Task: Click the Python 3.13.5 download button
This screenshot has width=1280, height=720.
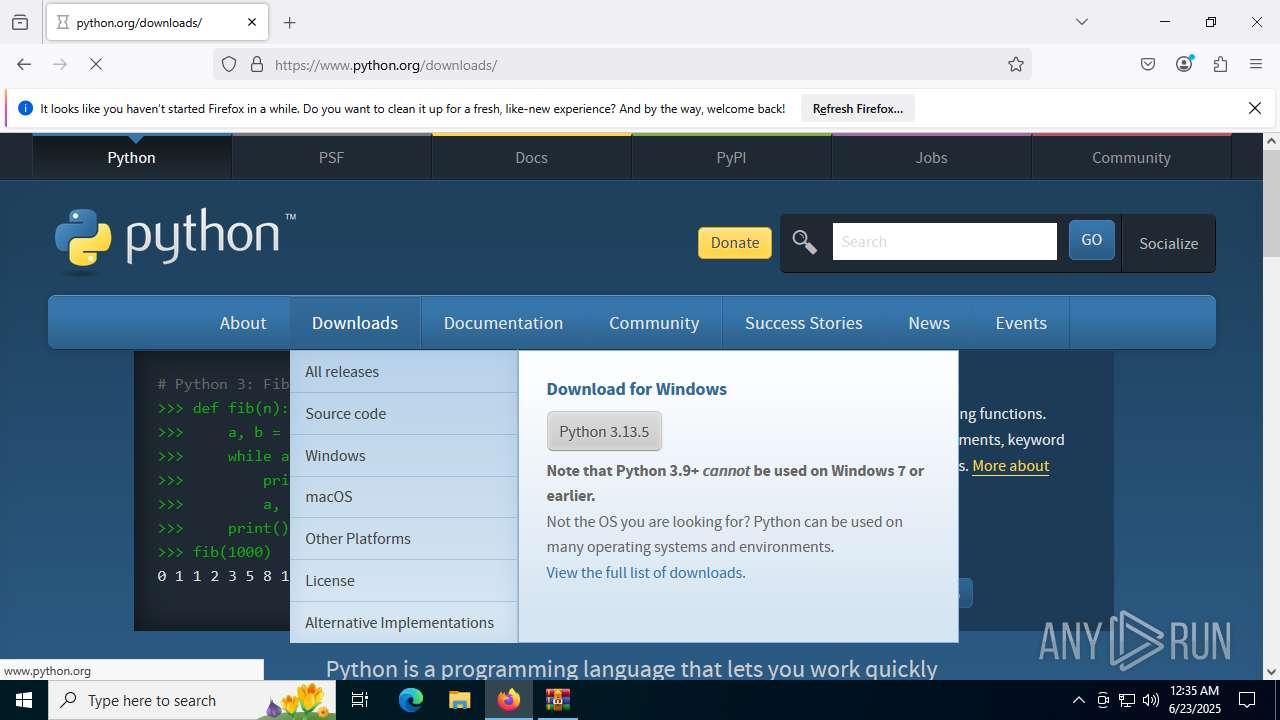Action: pyautogui.click(x=604, y=431)
